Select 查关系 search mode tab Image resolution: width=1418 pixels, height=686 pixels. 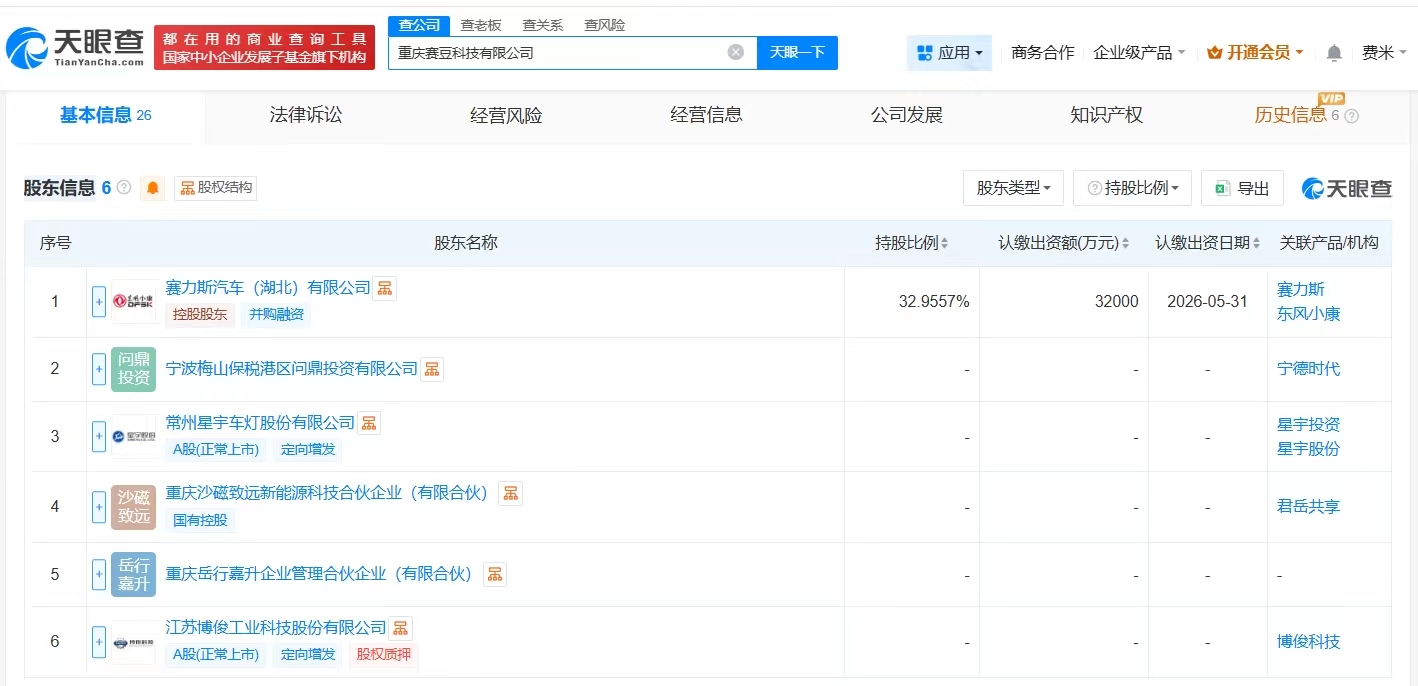click(x=543, y=25)
